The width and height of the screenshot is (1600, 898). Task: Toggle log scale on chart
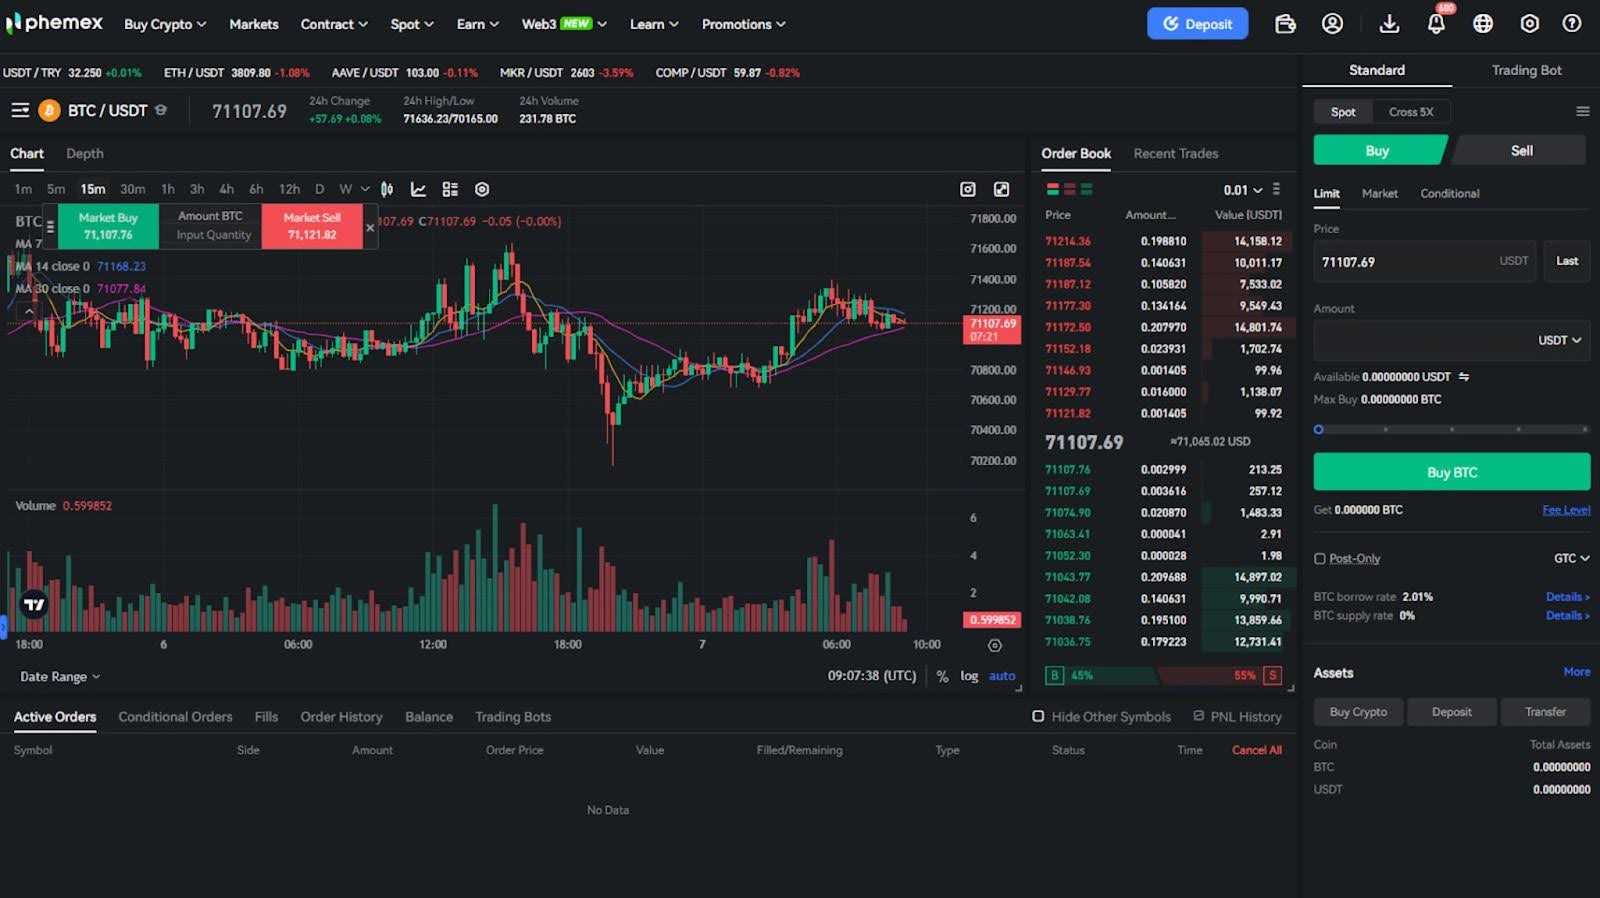pyautogui.click(x=969, y=676)
